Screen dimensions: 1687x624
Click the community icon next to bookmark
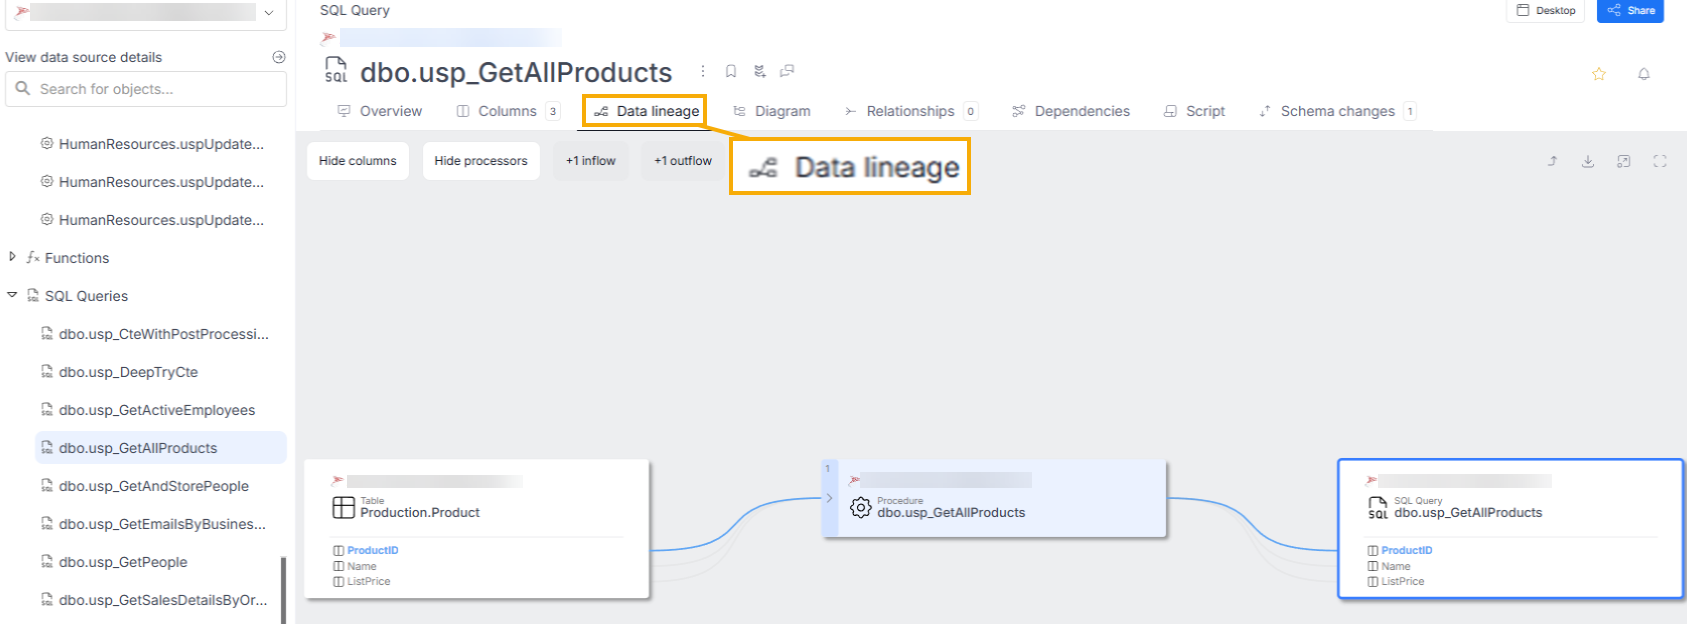coord(760,71)
